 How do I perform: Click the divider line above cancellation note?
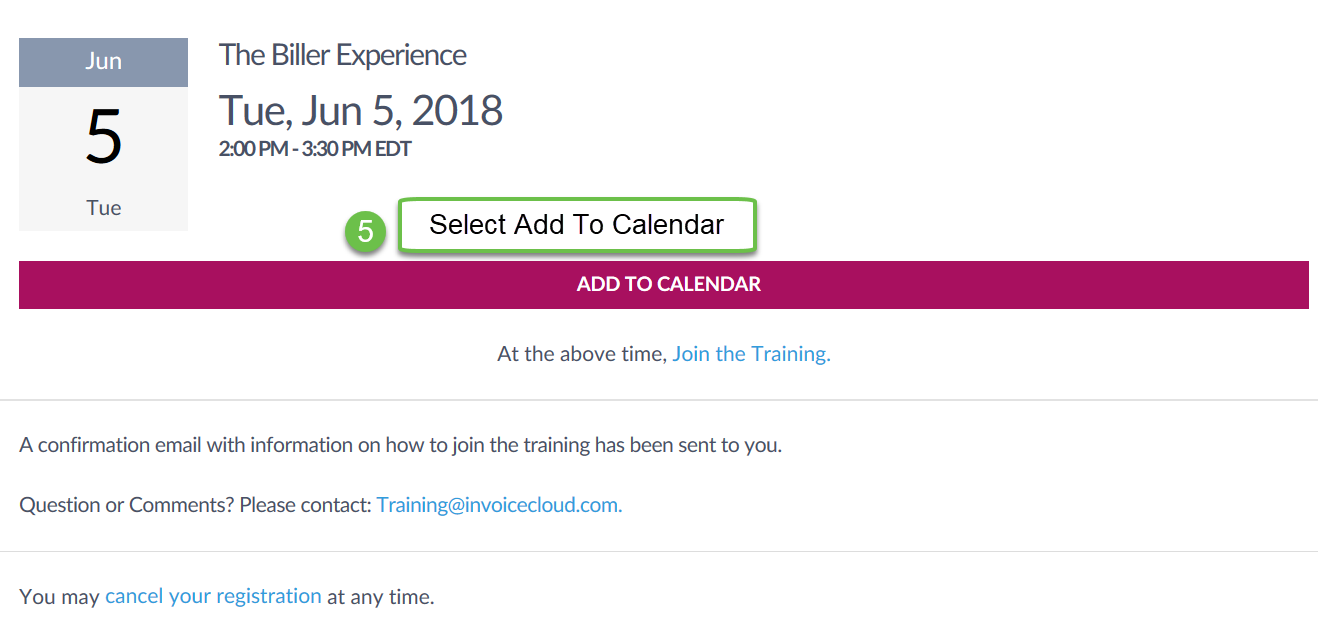coord(659,551)
